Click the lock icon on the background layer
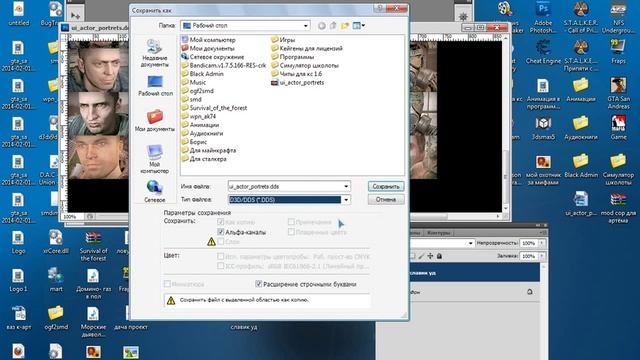 [529, 292]
